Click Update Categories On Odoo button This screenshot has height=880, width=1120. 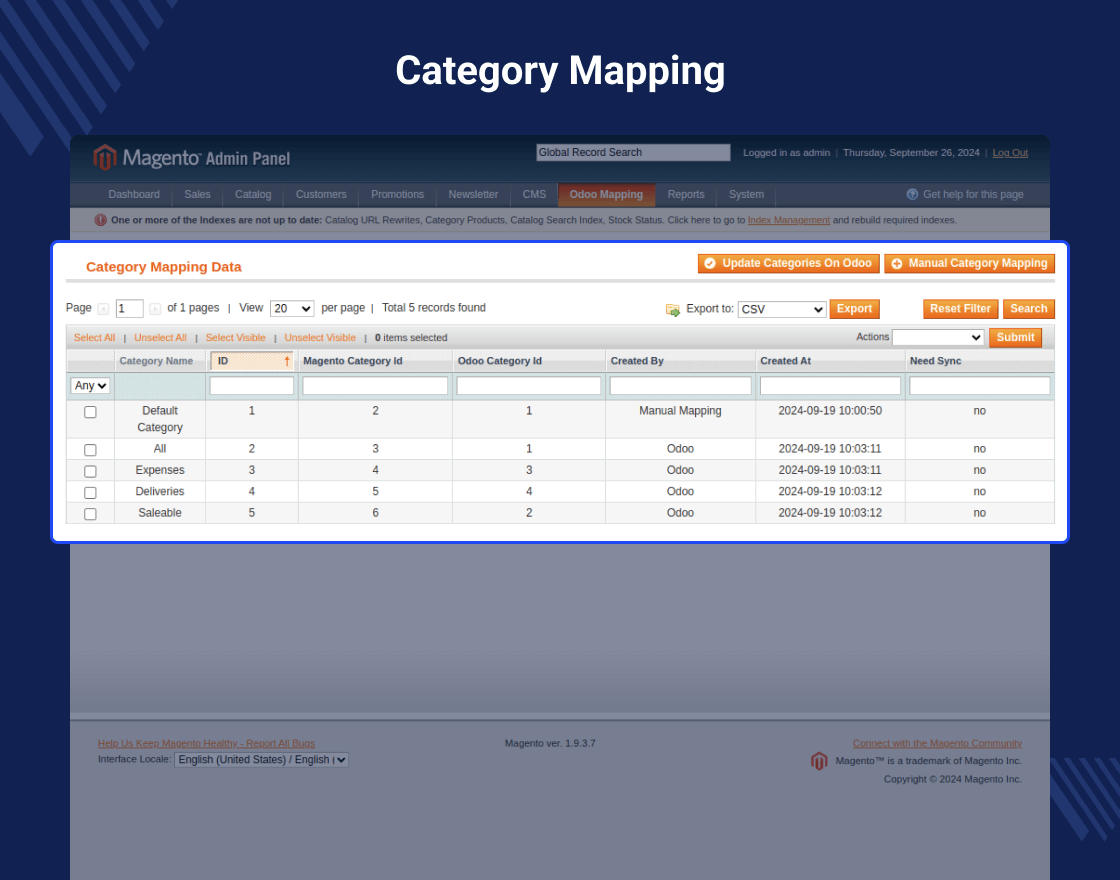(x=789, y=264)
